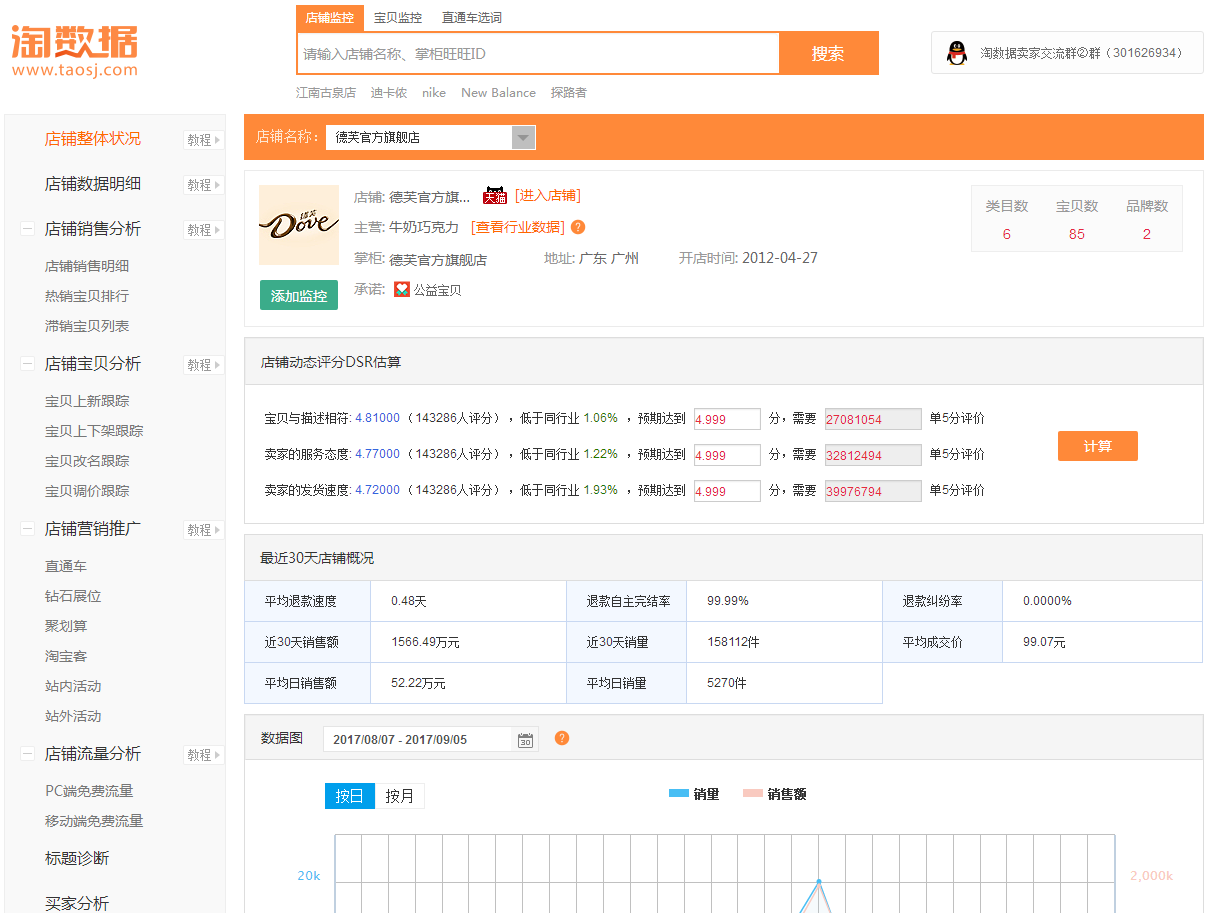Click the 宝贝与描述相符 expected score field
Screen dimensions: 1212x913
[727, 419]
